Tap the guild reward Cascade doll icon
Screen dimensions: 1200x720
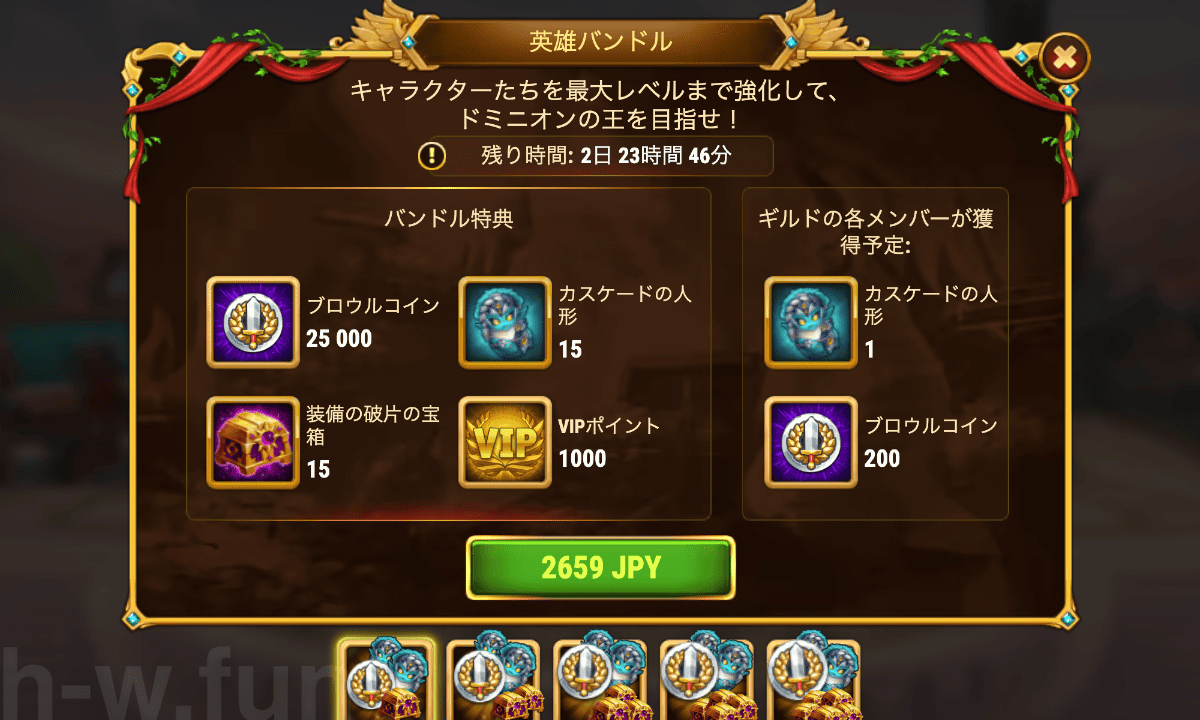pos(811,322)
